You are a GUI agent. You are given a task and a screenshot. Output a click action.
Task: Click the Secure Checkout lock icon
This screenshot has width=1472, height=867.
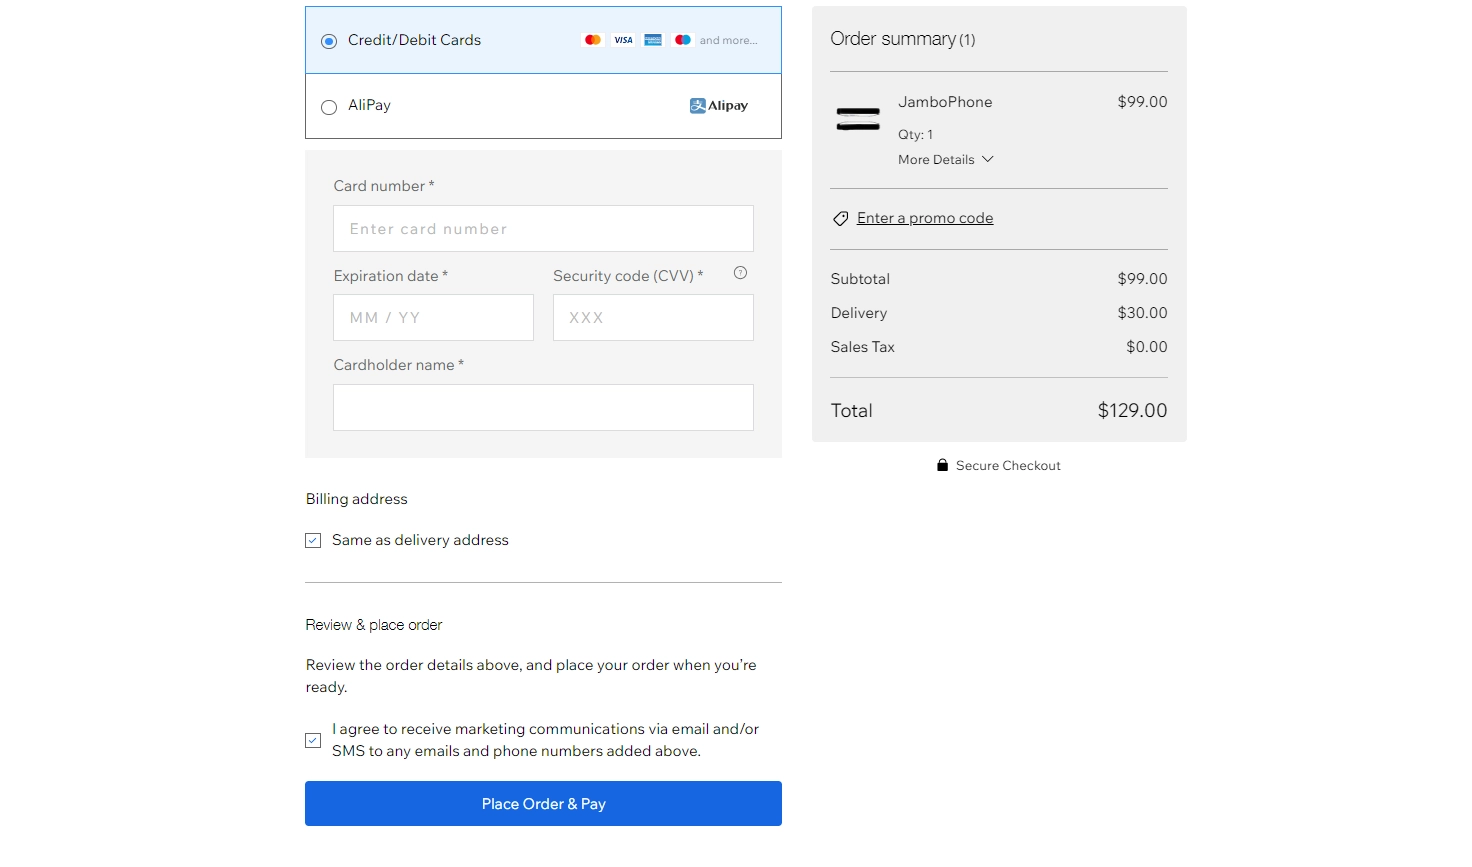[x=942, y=465]
